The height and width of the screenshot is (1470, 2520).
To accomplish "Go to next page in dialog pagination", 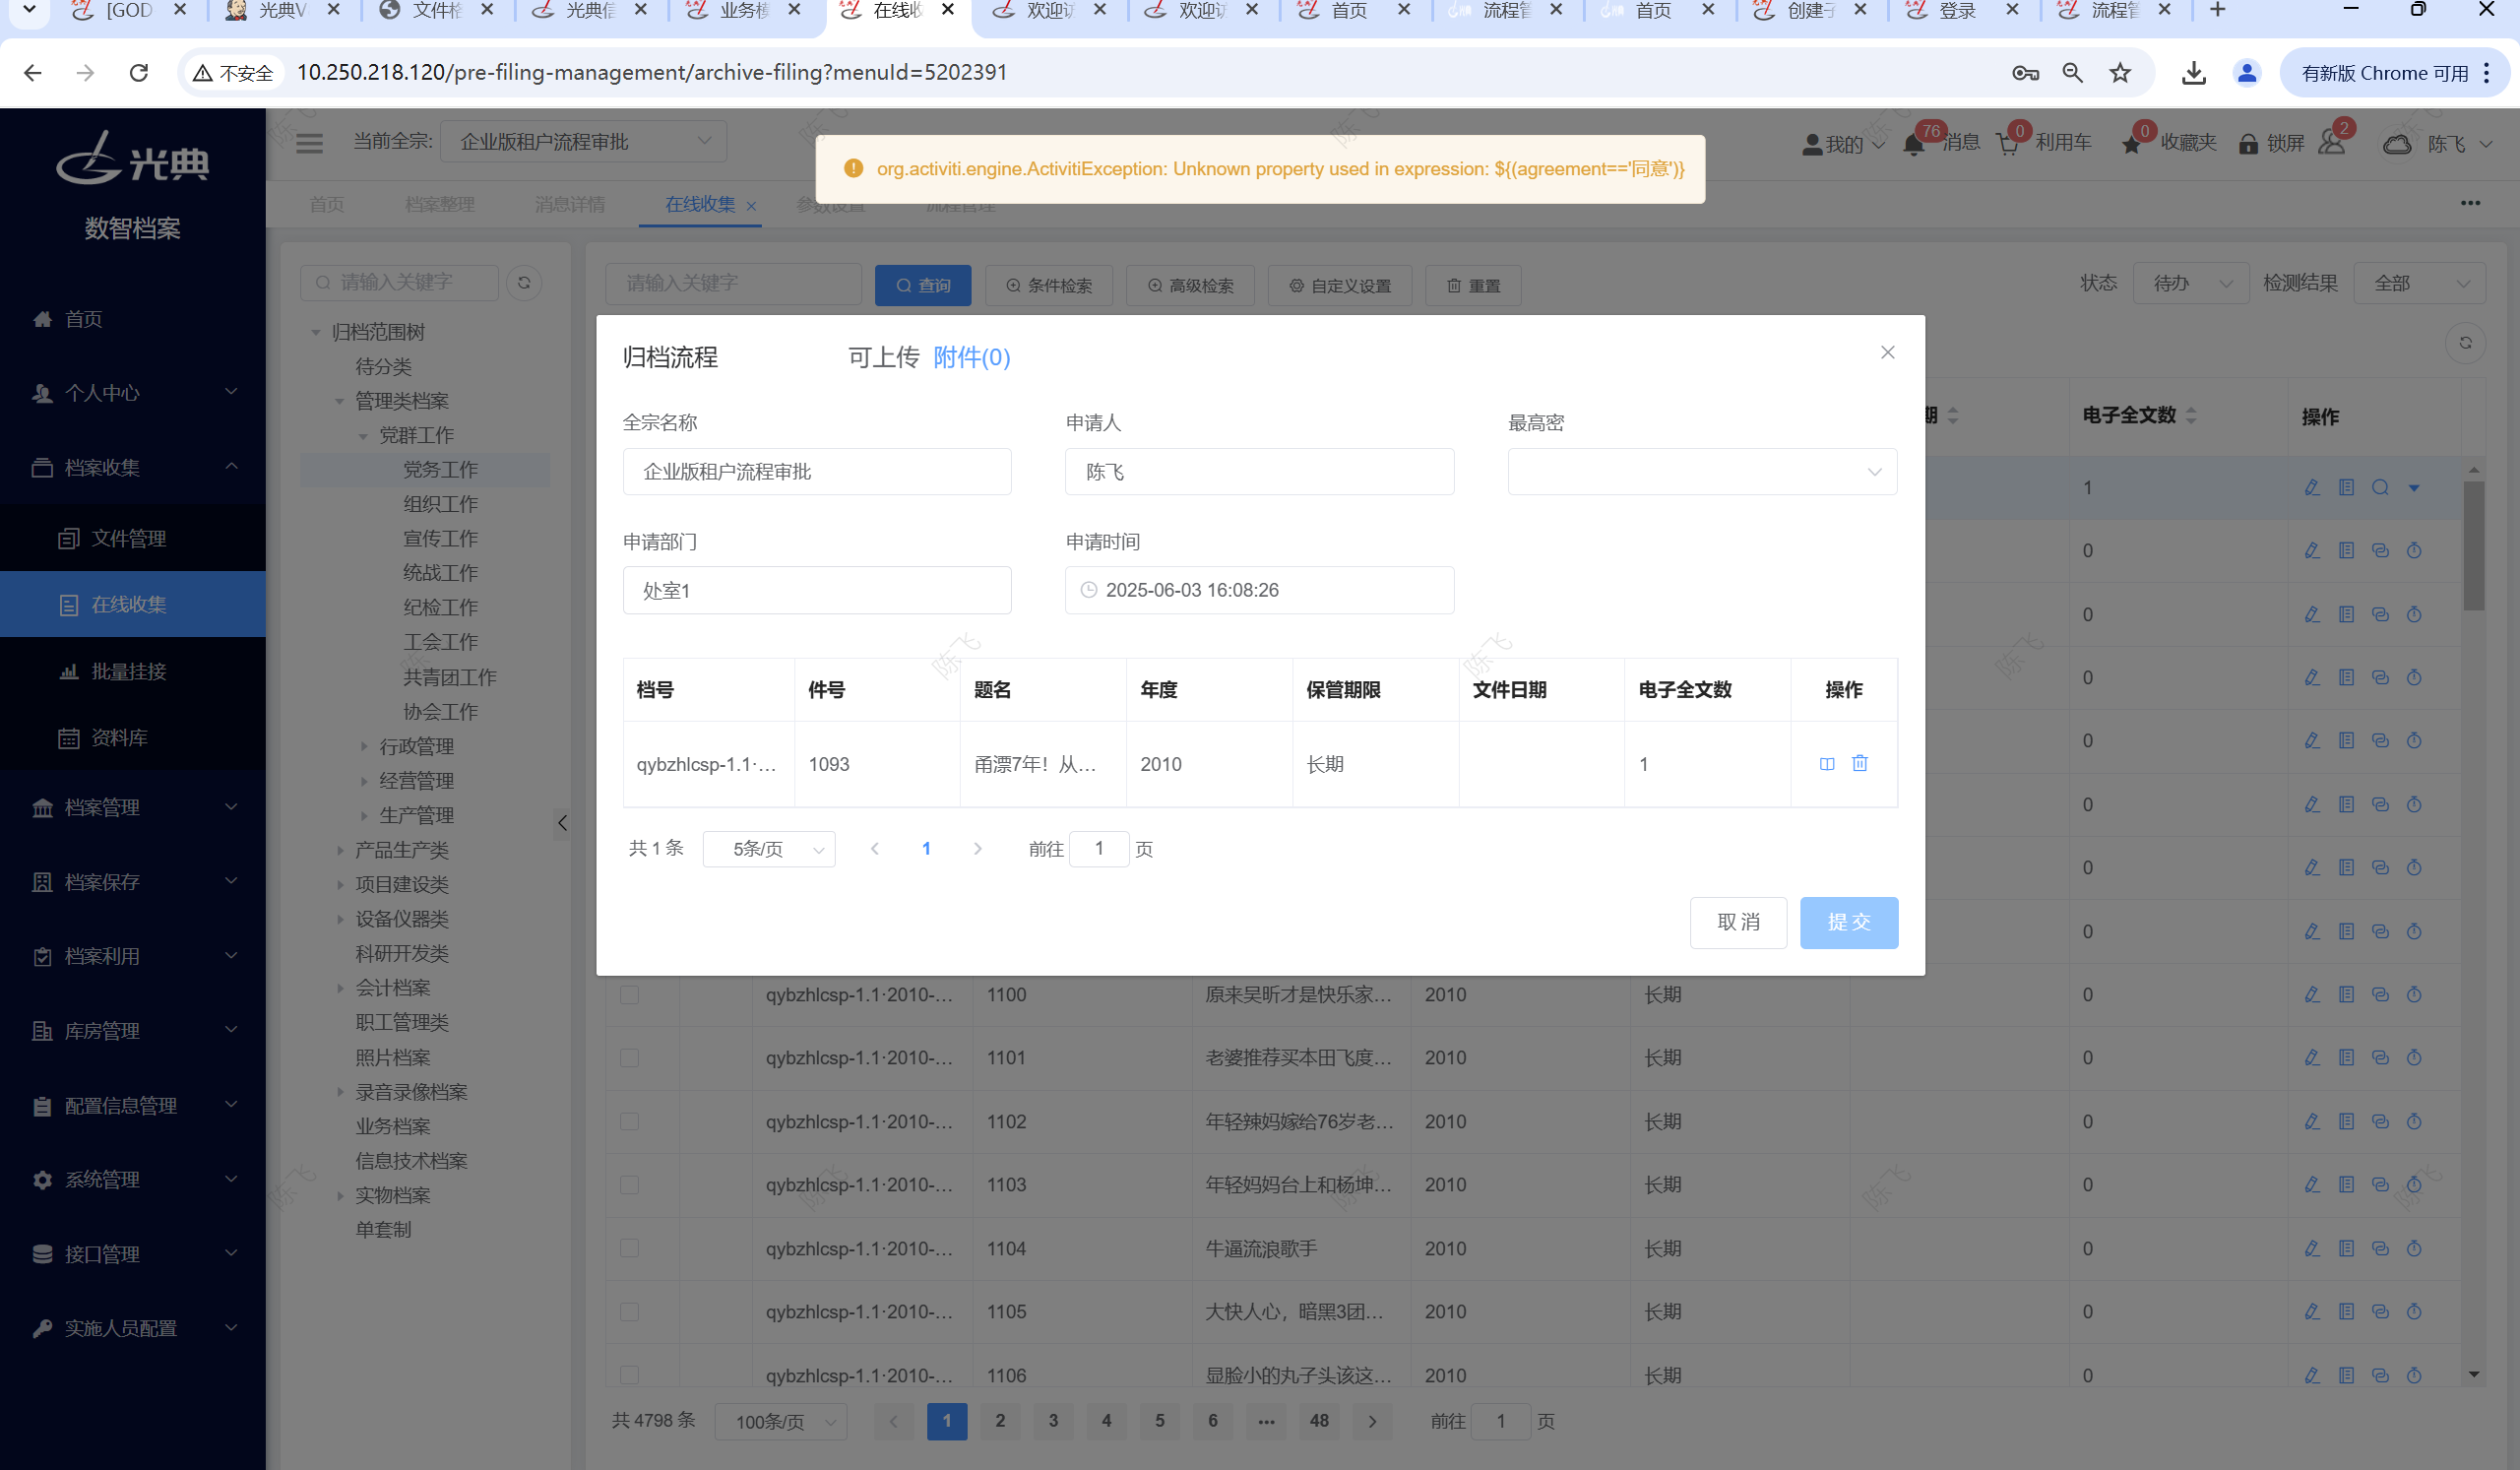I will coord(977,849).
